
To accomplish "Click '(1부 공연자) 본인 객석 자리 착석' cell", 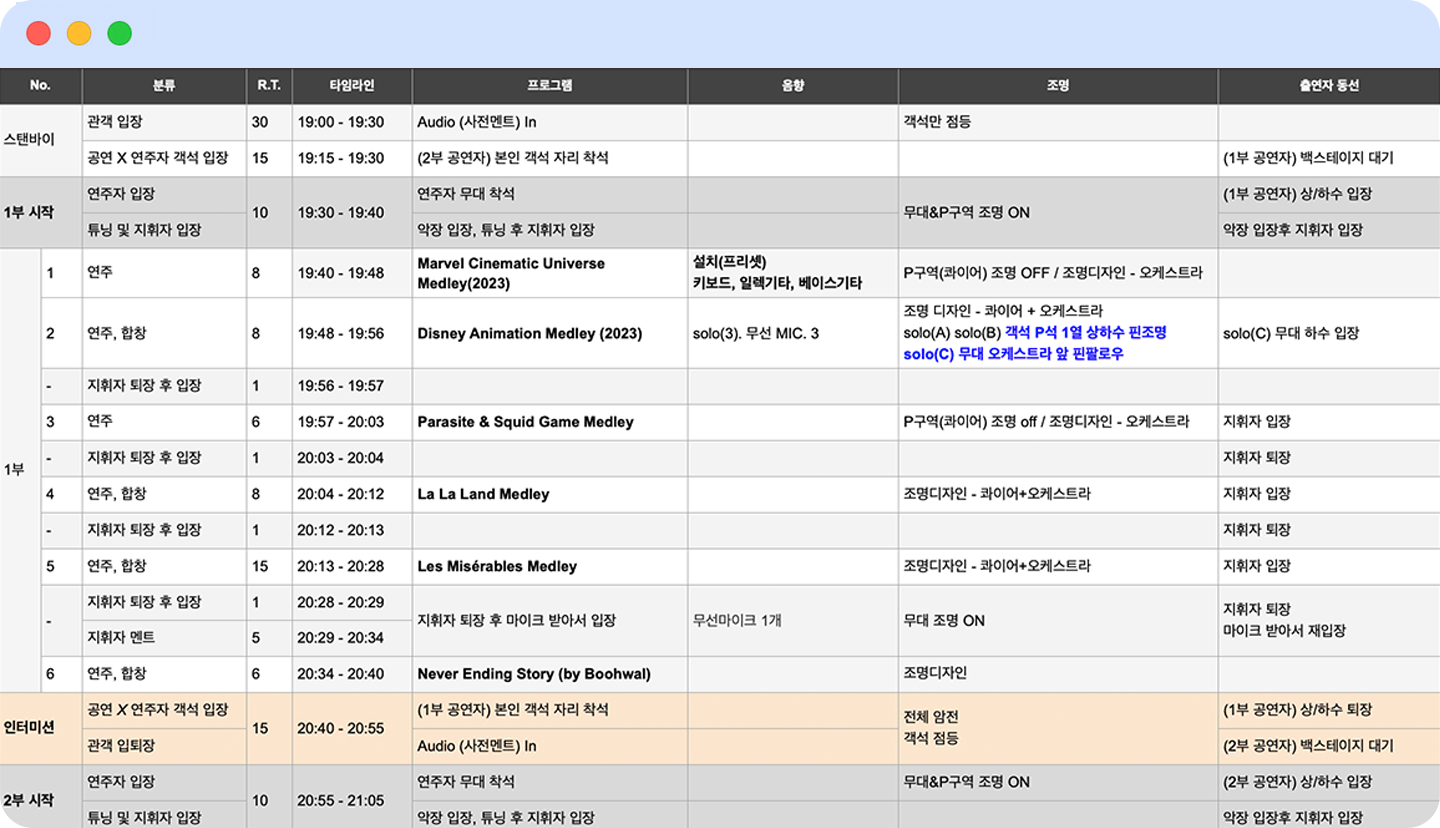I will click(x=549, y=710).
